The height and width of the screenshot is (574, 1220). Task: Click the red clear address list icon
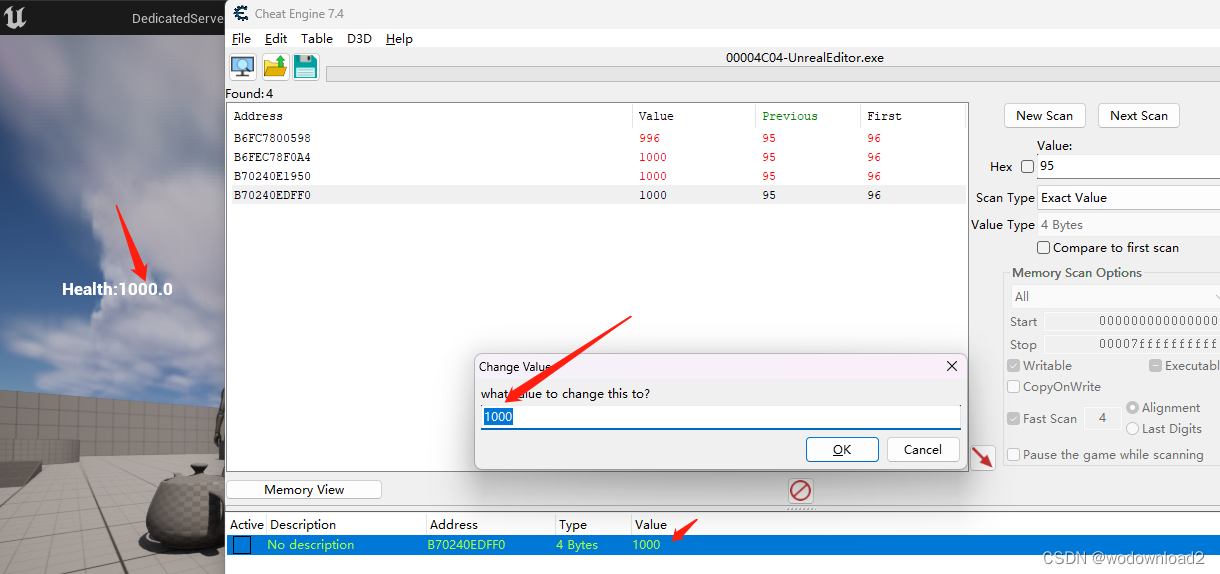click(800, 491)
